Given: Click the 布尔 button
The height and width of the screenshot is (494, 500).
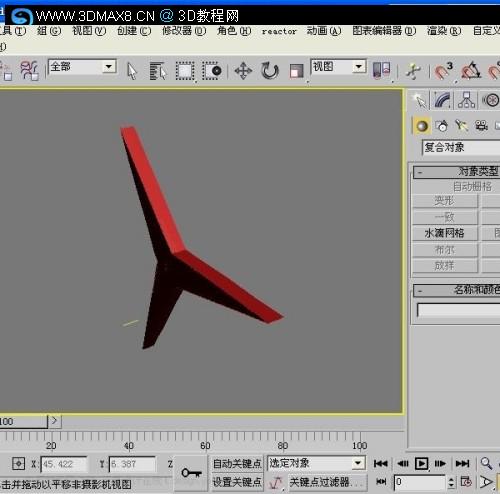Looking at the screenshot, I should coord(445,250).
